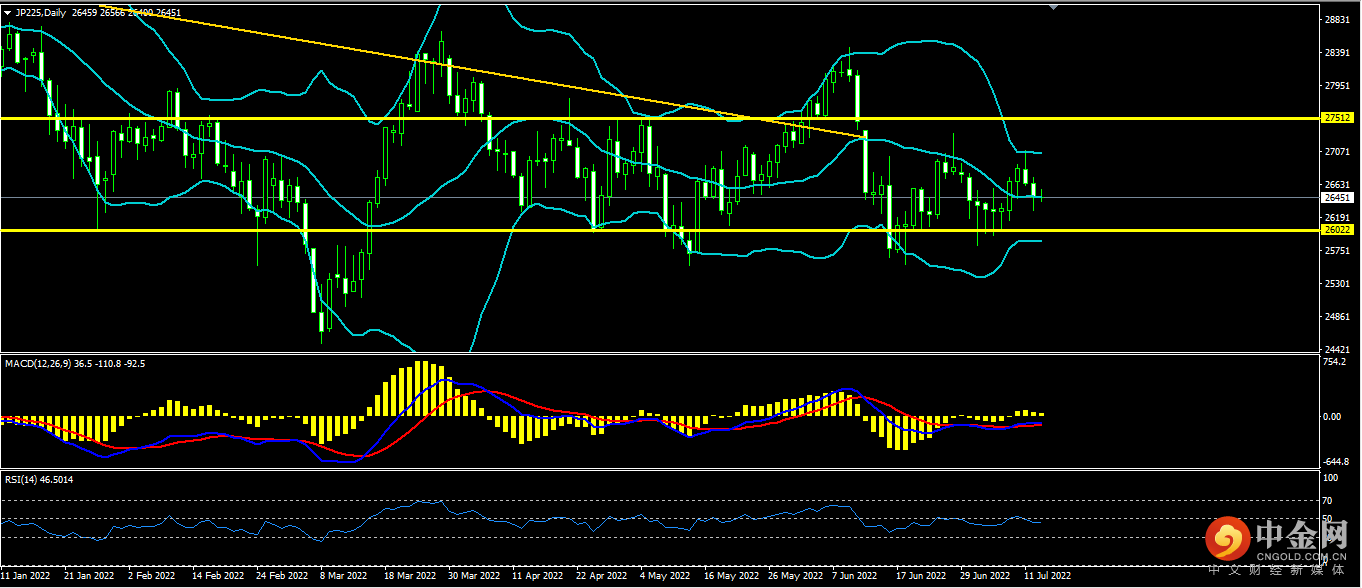Click the 27071 value on price axis
This screenshot has width=1362, height=588.
point(1336,152)
